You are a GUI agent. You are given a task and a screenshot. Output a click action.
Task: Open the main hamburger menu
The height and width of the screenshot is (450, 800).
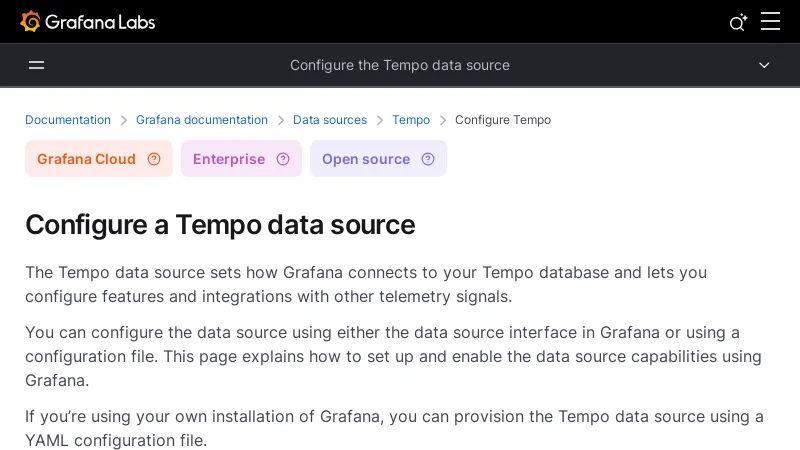[770, 21]
